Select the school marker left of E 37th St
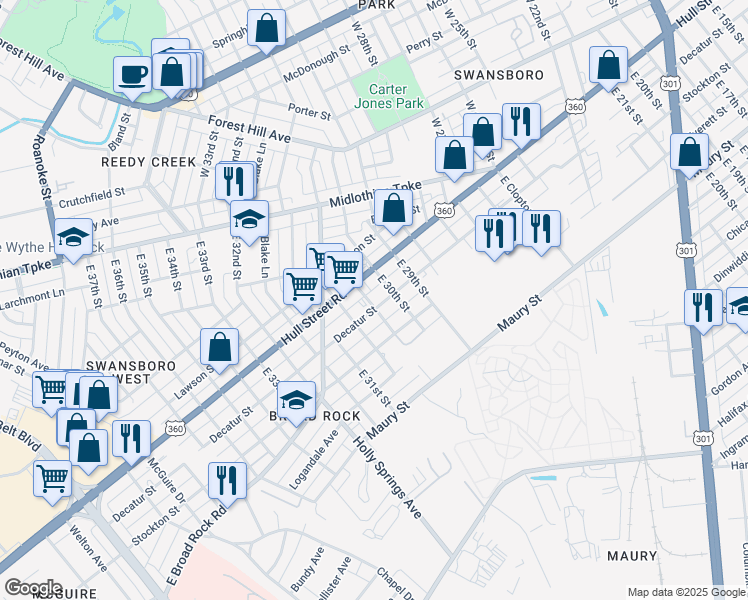The height and width of the screenshot is (600, 748). [x=73, y=238]
